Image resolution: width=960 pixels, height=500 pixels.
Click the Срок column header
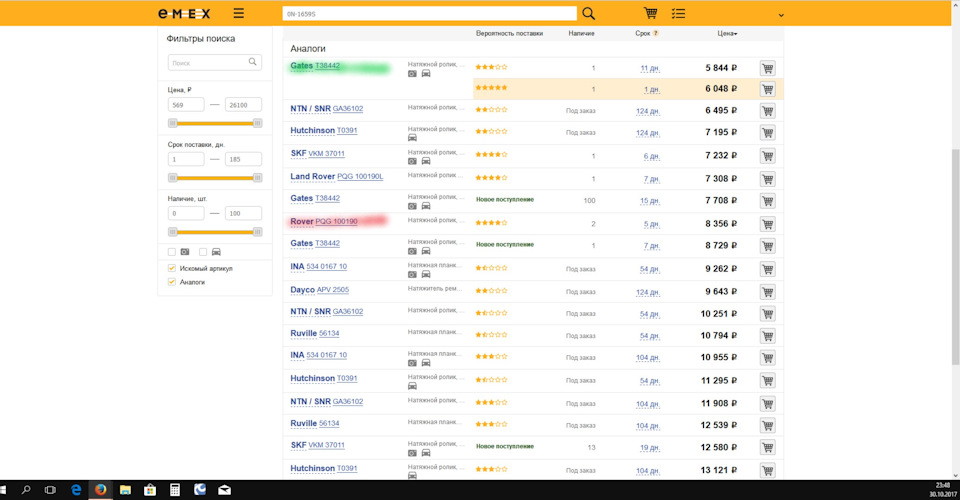click(642, 34)
